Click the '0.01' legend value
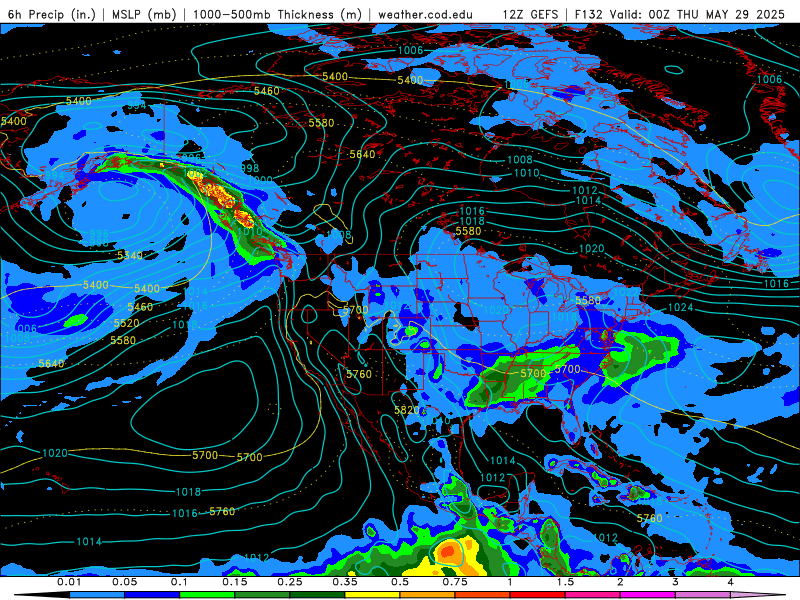 tap(69, 582)
